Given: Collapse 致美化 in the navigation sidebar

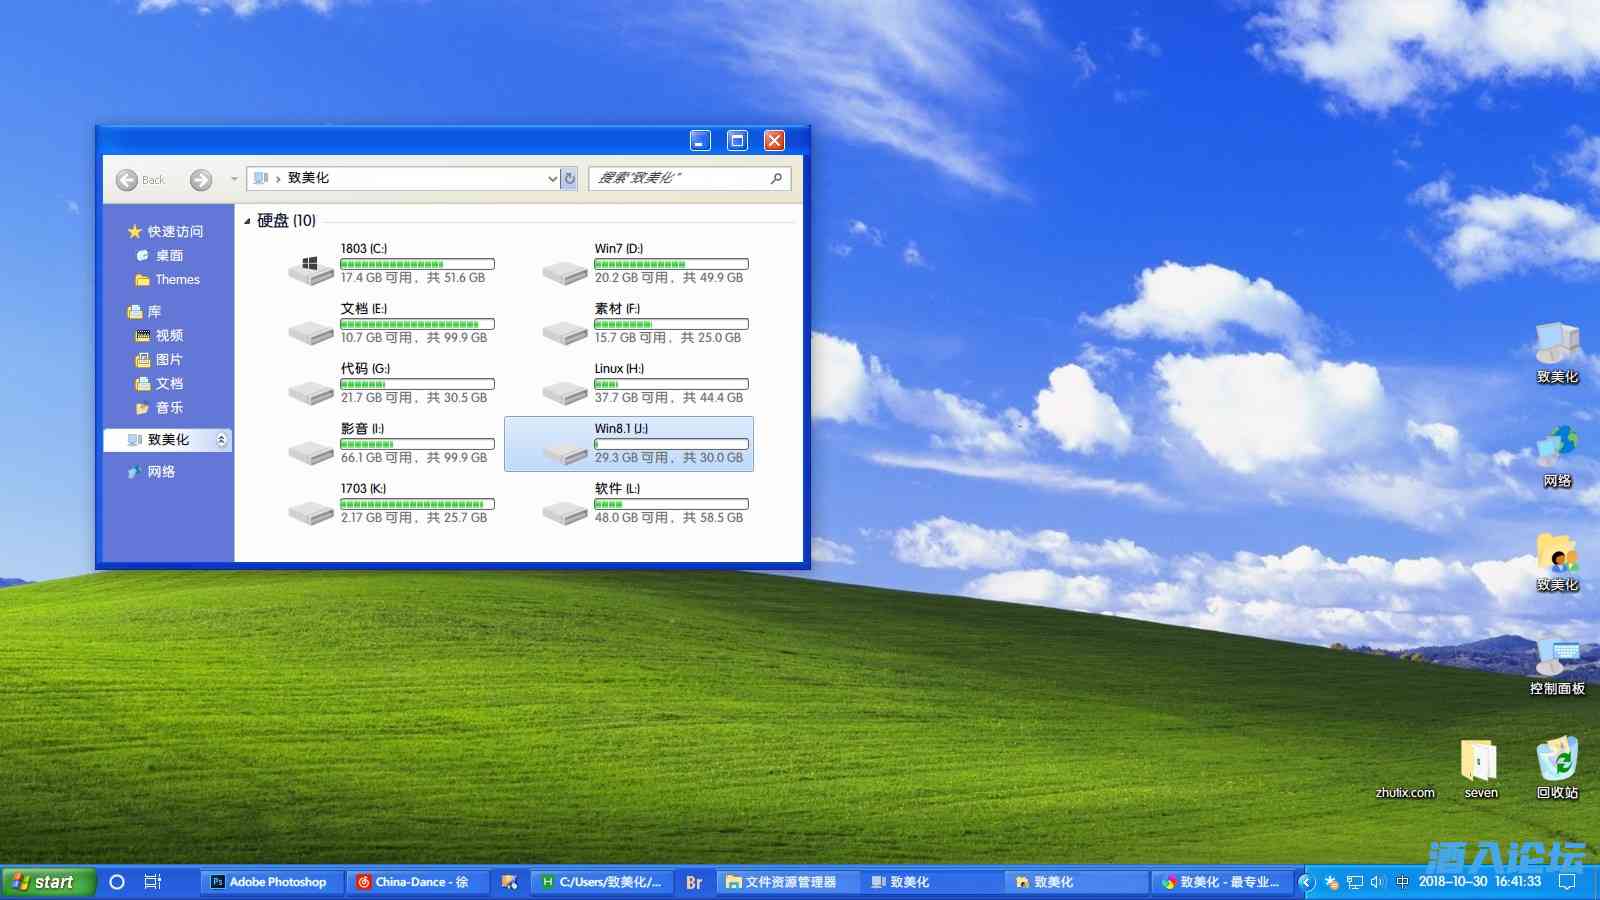Looking at the screenshot, I should click(222, 439).
